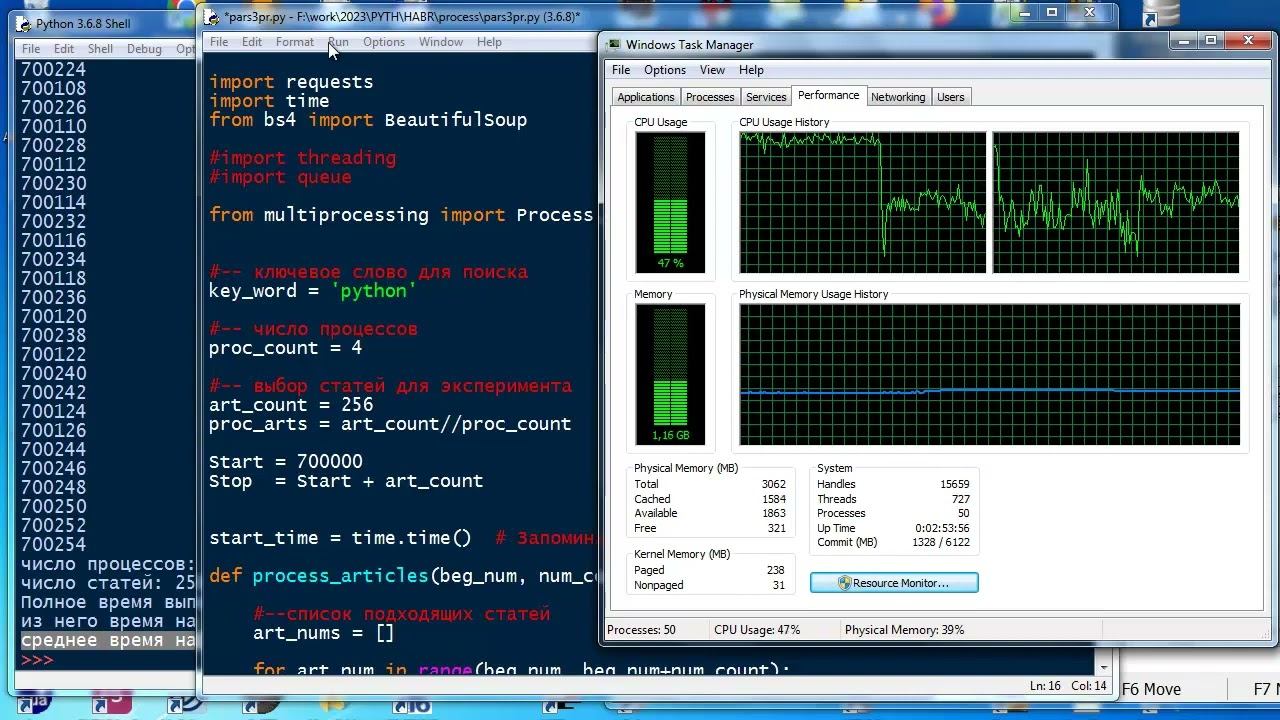This screenshot has height=720, width=1280.
Task: Click the Python Shell window title icon
Action: tap(23, 23)
